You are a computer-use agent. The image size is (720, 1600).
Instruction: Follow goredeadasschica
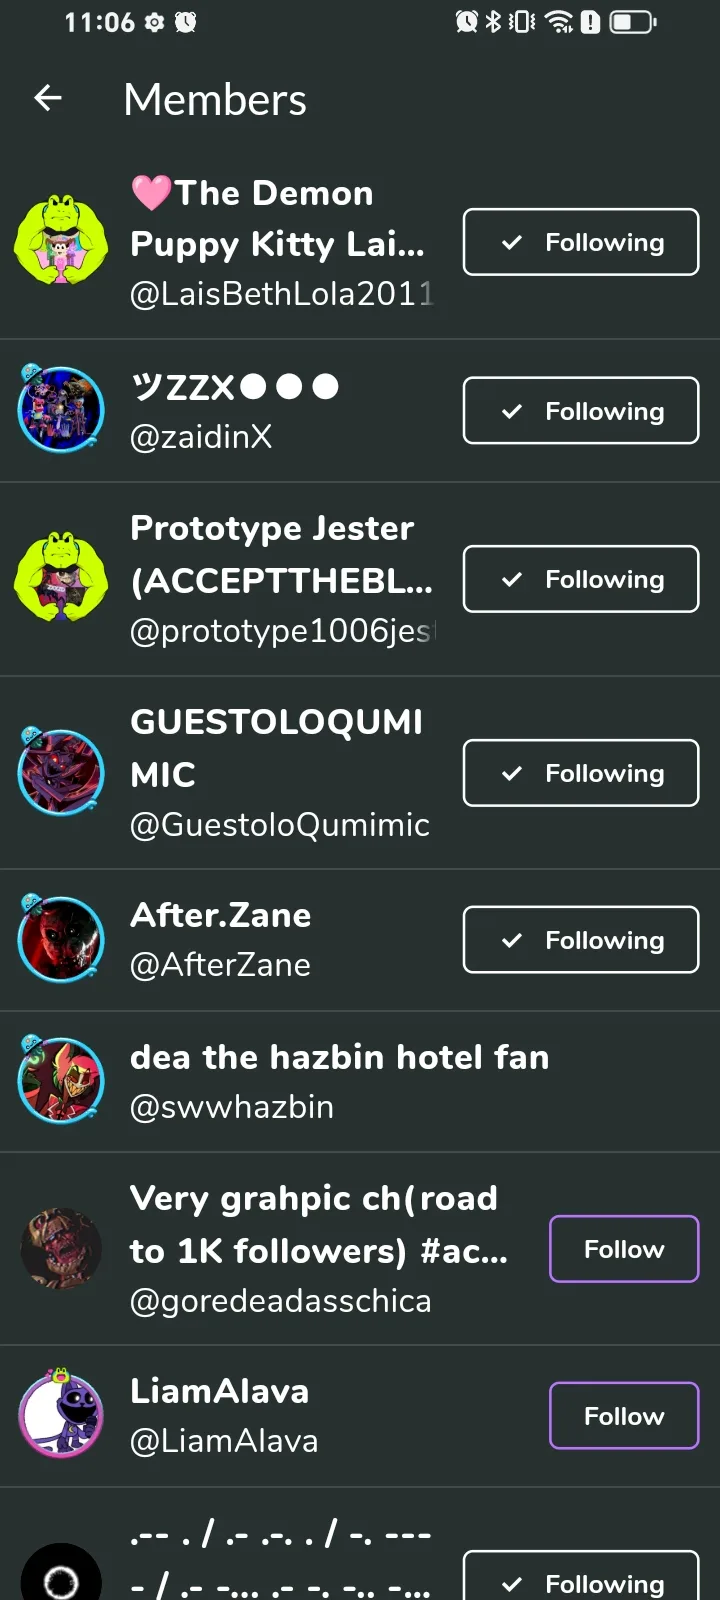pos(624,1249)
